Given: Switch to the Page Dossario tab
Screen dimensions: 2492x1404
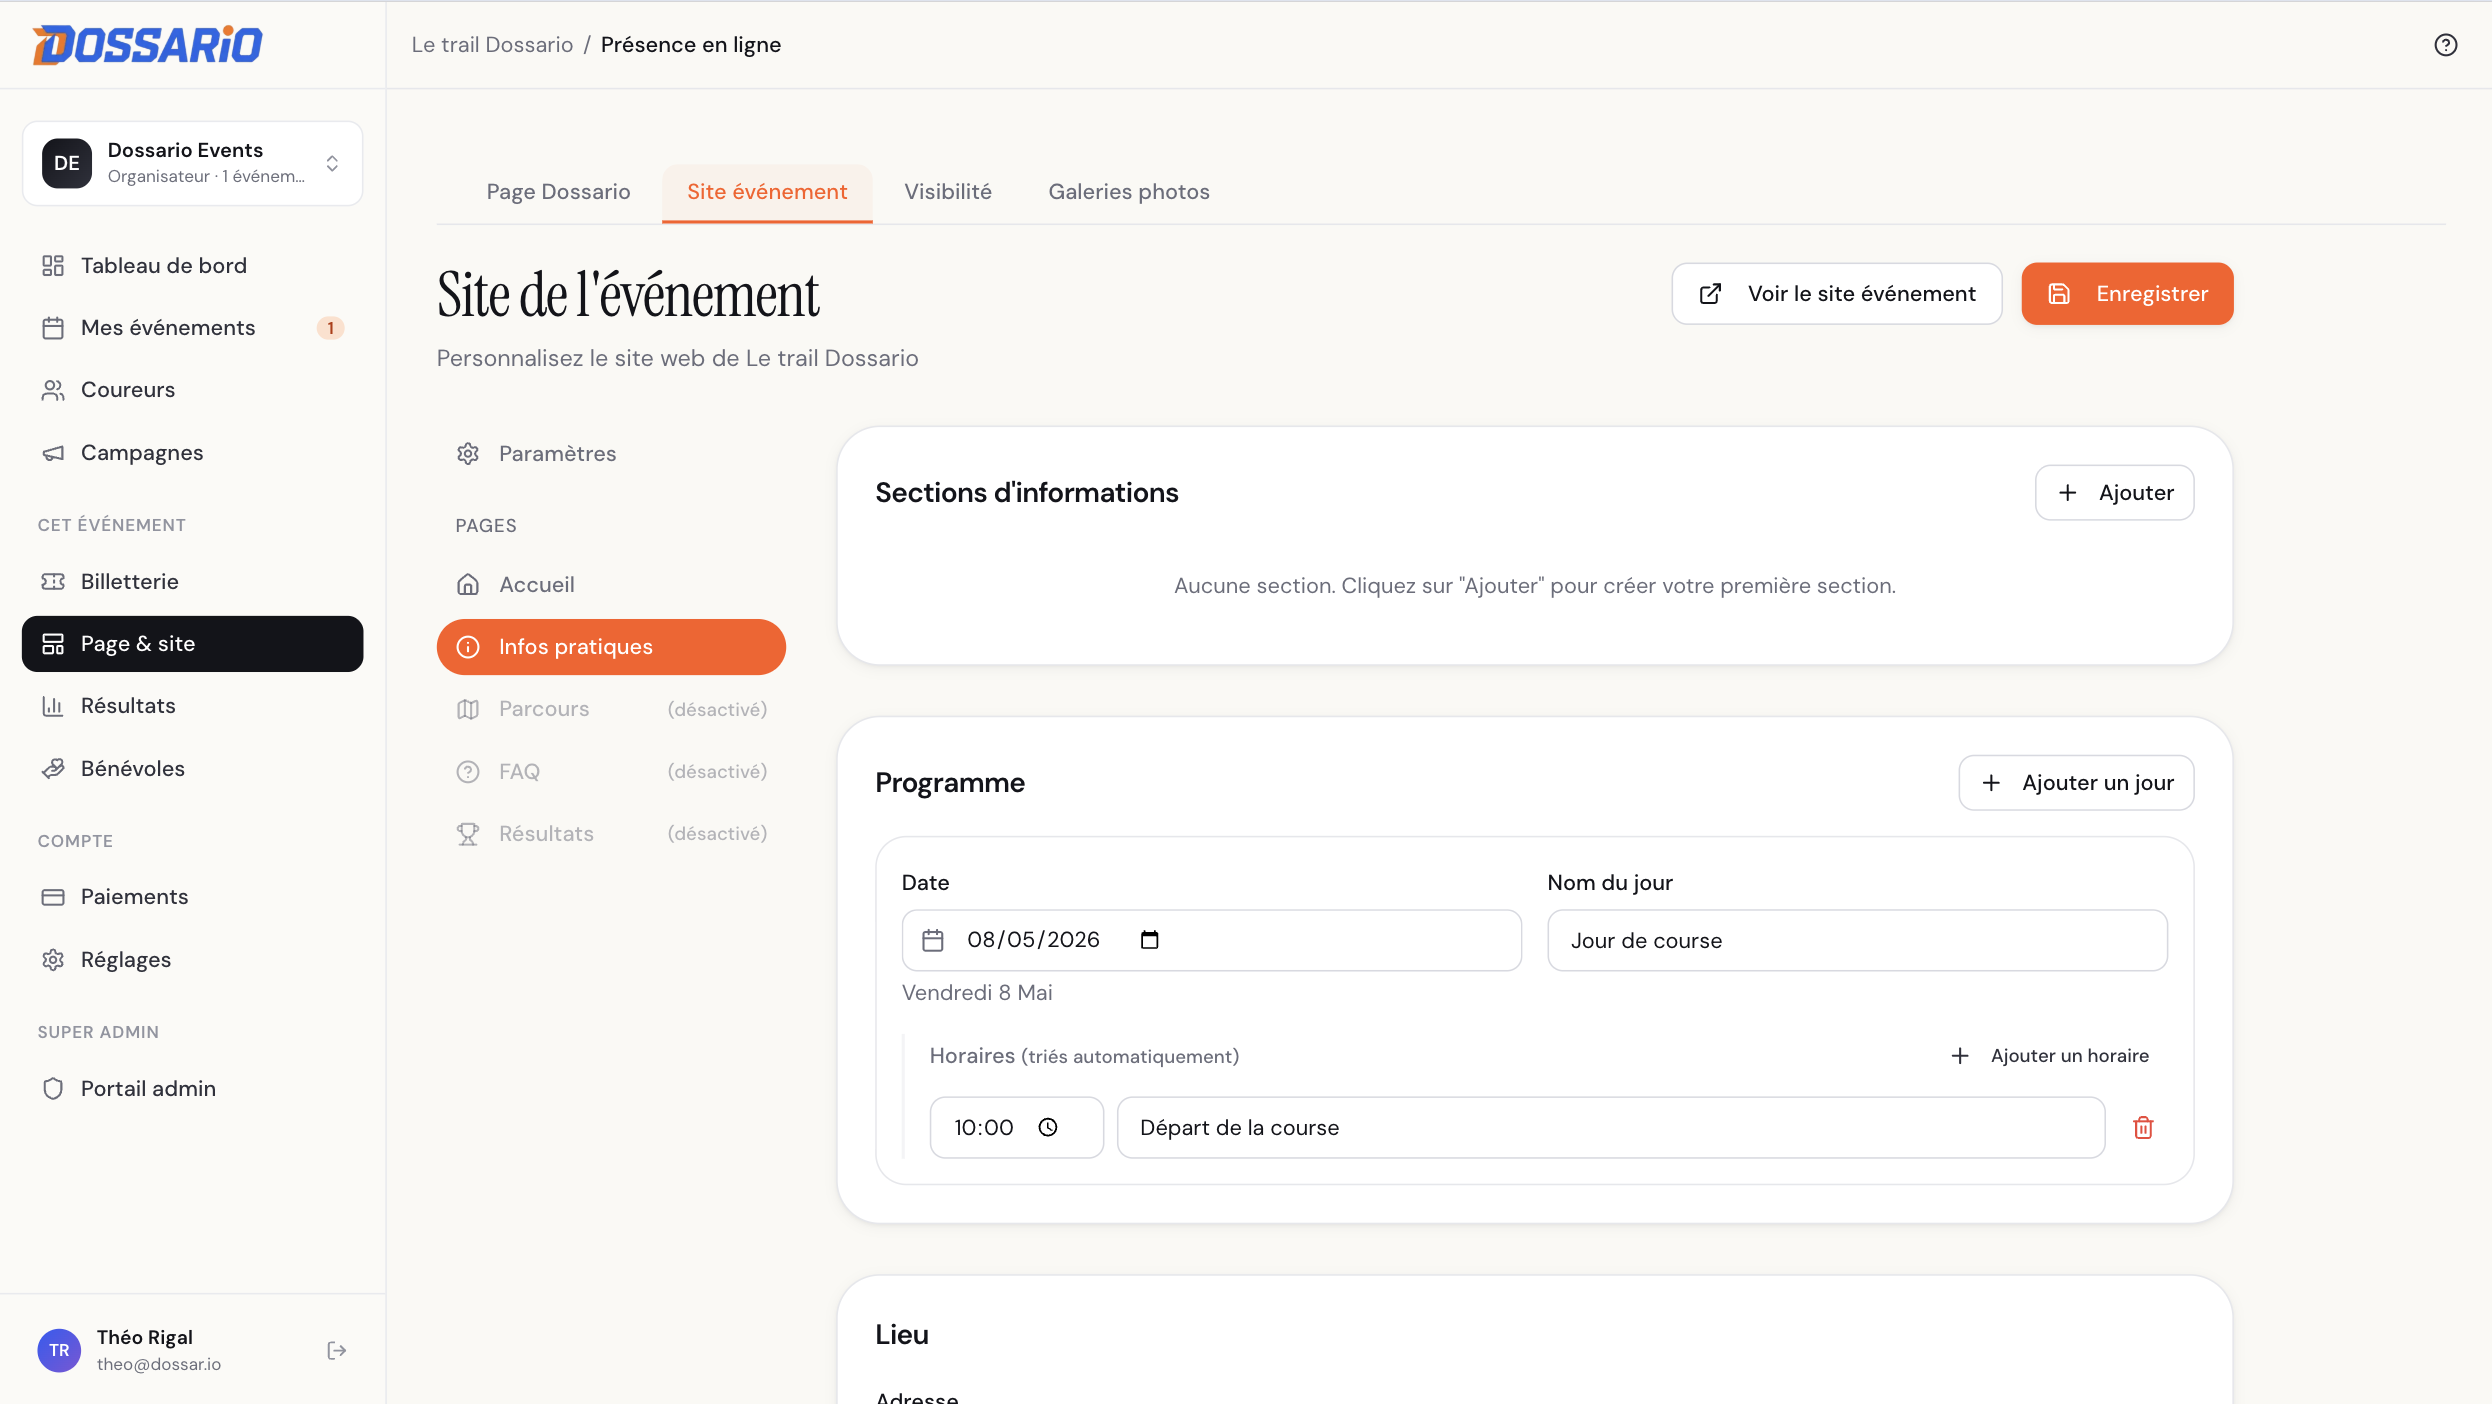Looking at the screenshot, I should (x=558, y=192).
